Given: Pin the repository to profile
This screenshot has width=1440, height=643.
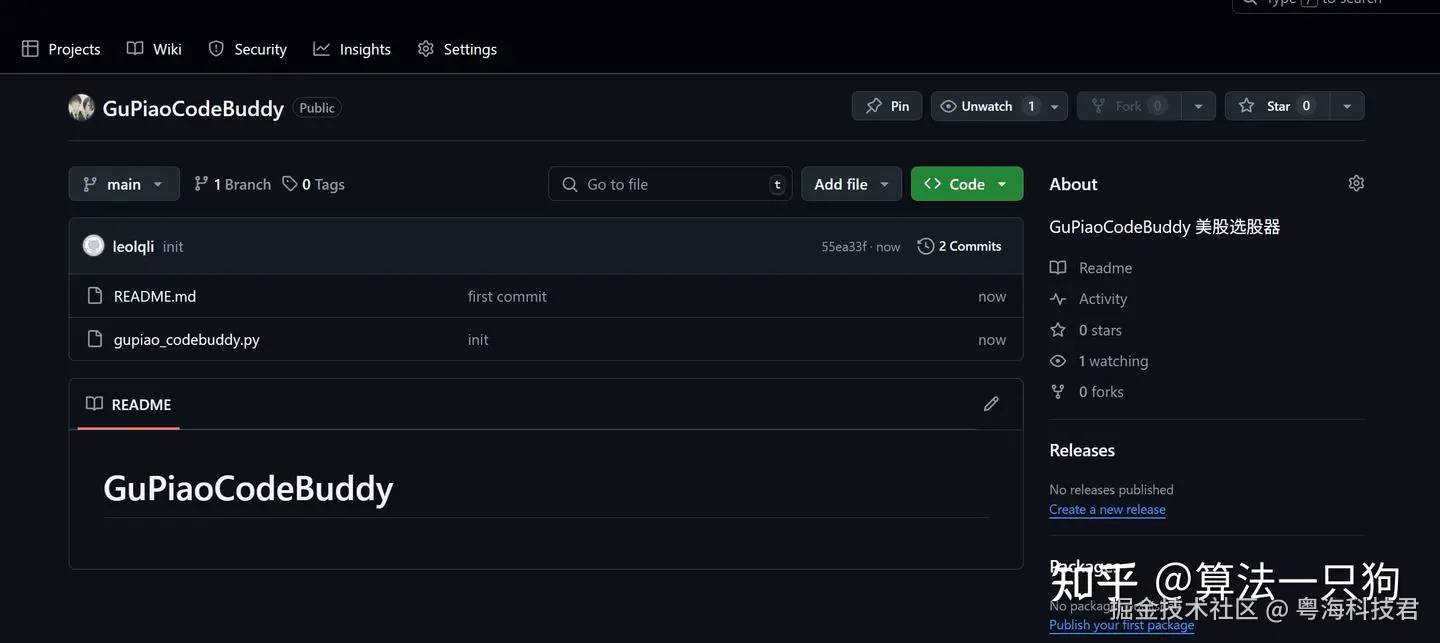Looking at the screenshot, I should pyautogui.click(x=887, y=106).
